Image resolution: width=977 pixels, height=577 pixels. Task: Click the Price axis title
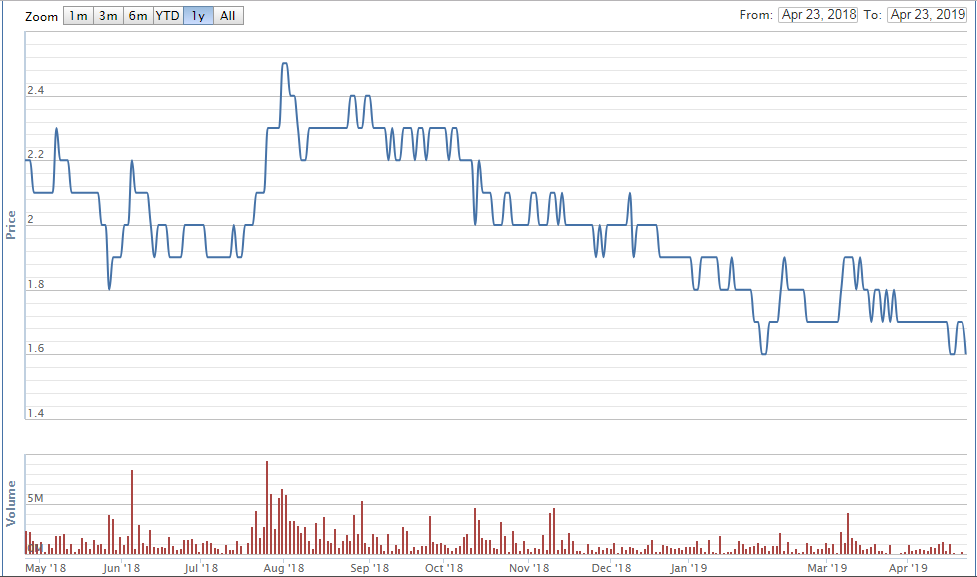point(11,224)
